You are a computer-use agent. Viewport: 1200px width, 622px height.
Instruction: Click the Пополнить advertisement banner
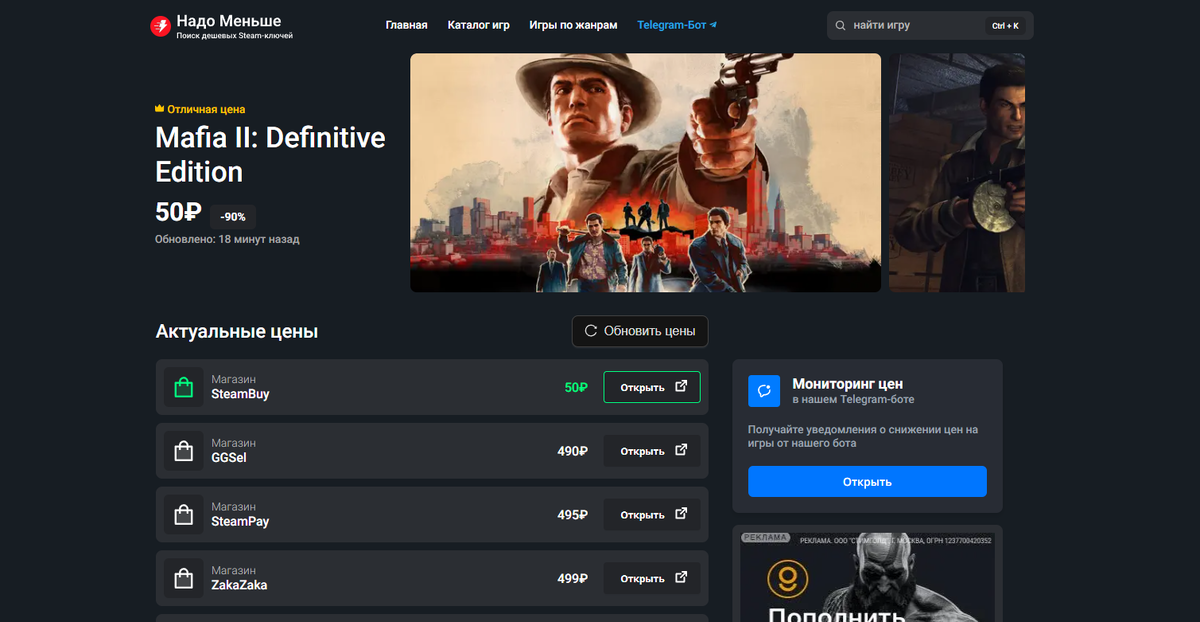(867, 576)
